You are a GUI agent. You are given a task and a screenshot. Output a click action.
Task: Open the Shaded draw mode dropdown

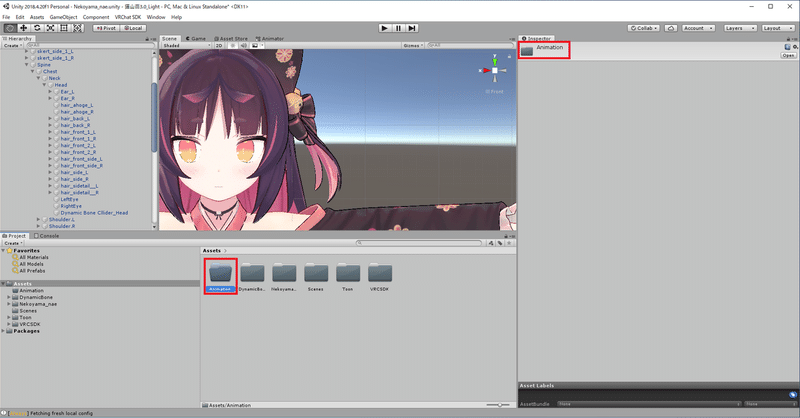point(186,45)
